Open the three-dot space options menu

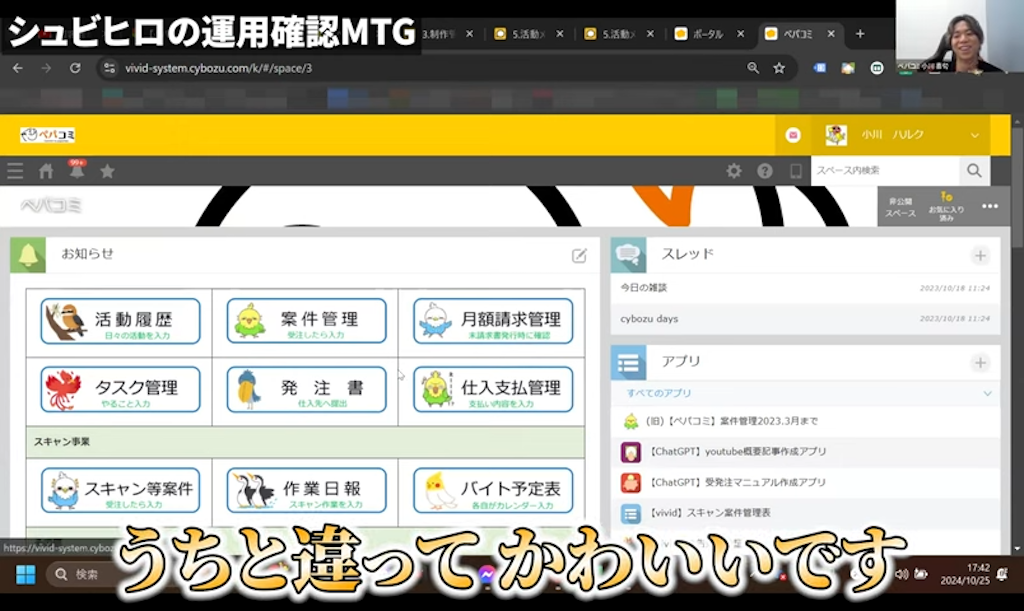click(x=990, y=205)
